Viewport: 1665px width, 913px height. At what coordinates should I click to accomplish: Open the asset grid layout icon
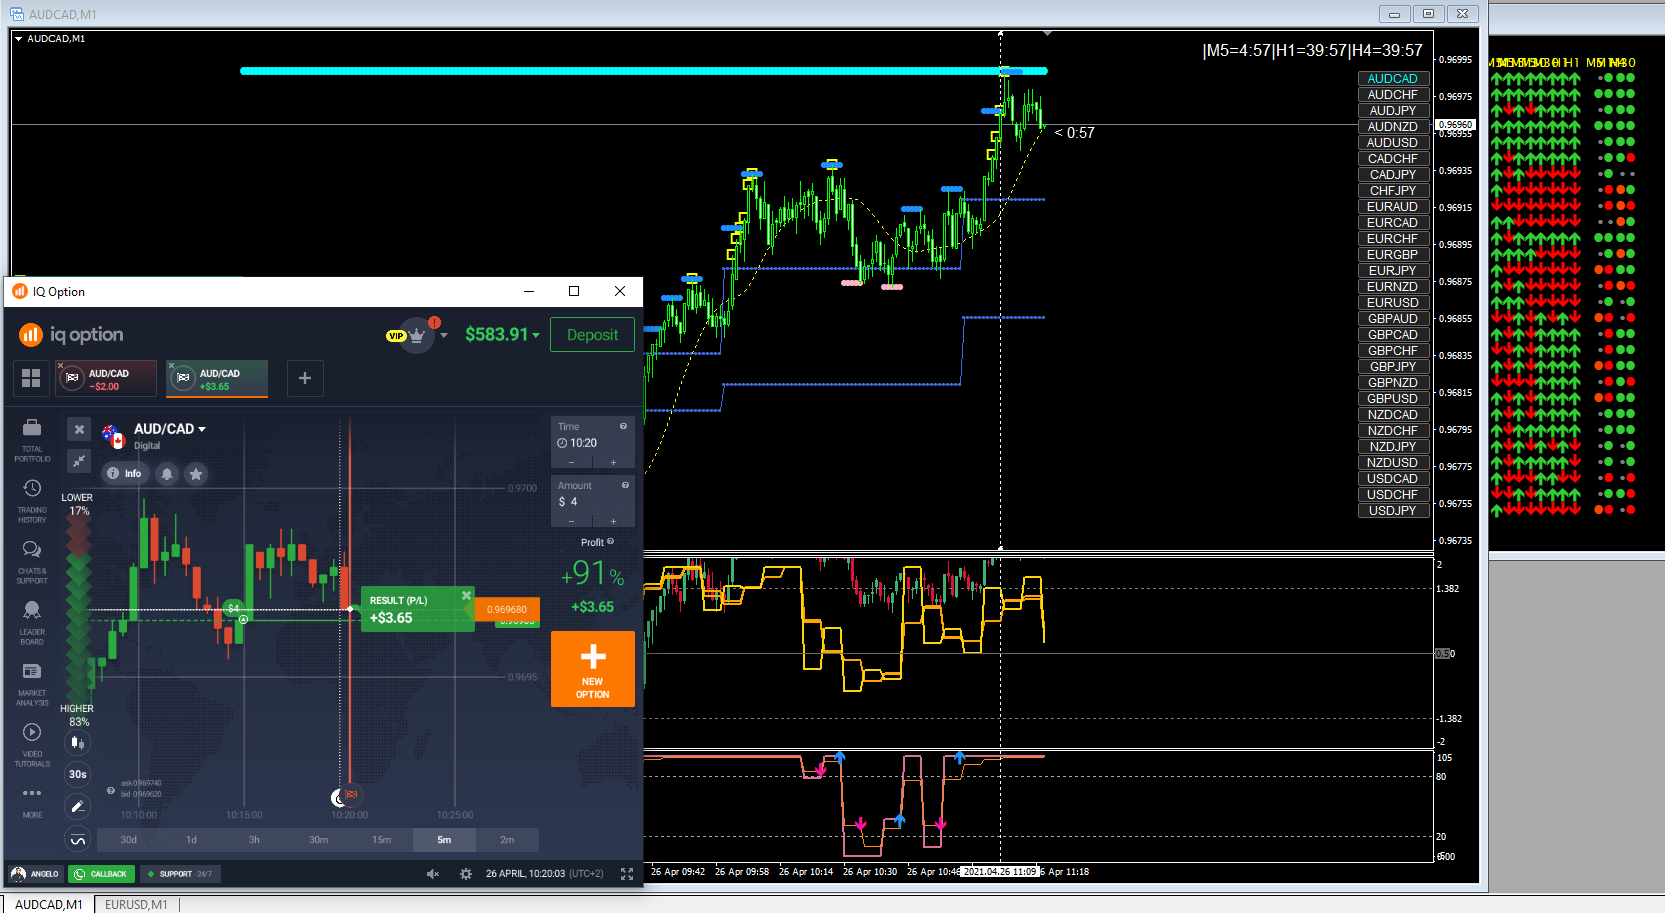tap(31, 378)
